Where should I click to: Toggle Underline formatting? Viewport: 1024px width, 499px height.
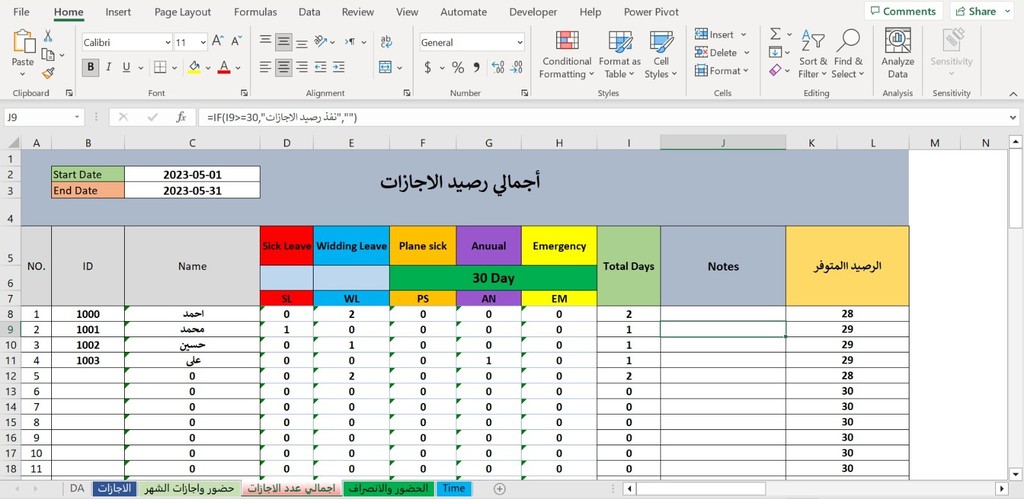[x=126, y=67]
